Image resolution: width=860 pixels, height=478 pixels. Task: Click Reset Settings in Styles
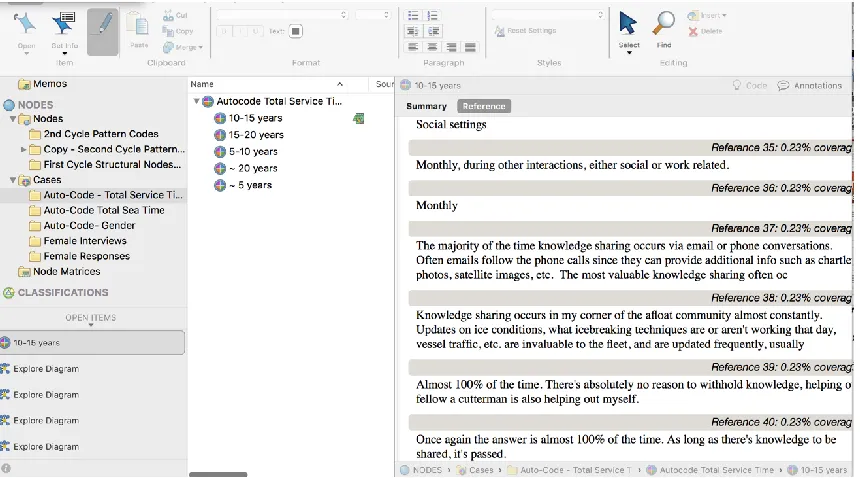point(525,31)
